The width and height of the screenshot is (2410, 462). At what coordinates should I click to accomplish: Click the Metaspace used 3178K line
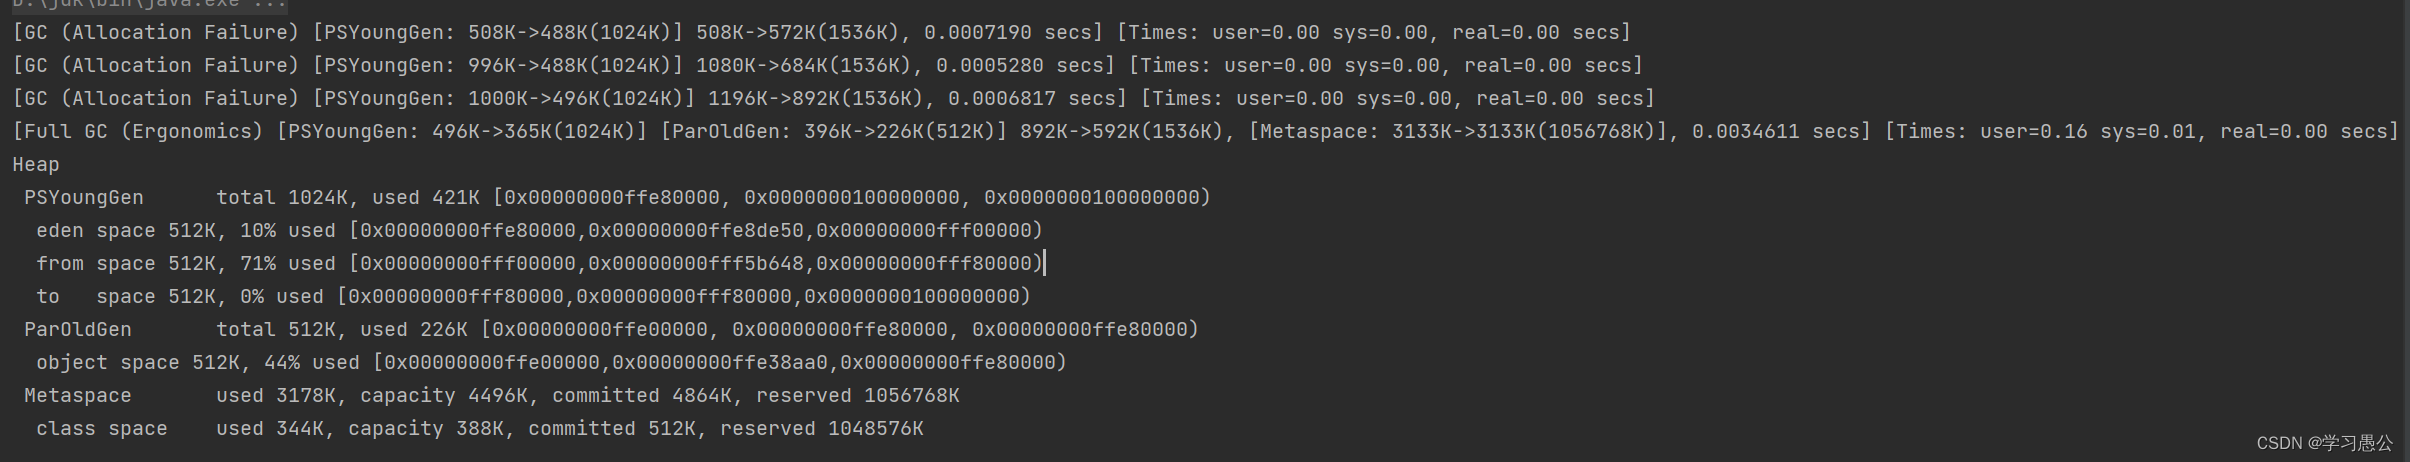[x=491, y=395]
